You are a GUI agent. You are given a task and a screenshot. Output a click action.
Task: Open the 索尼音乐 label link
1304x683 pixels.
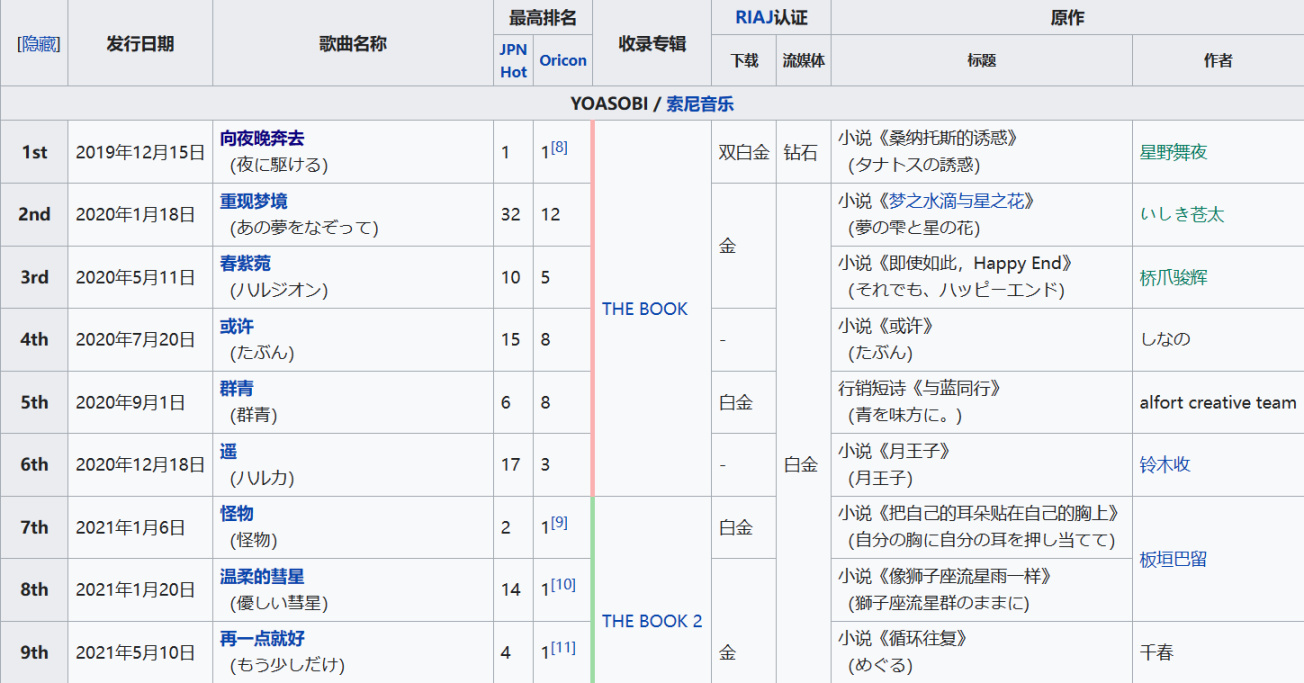click(701, 103)
